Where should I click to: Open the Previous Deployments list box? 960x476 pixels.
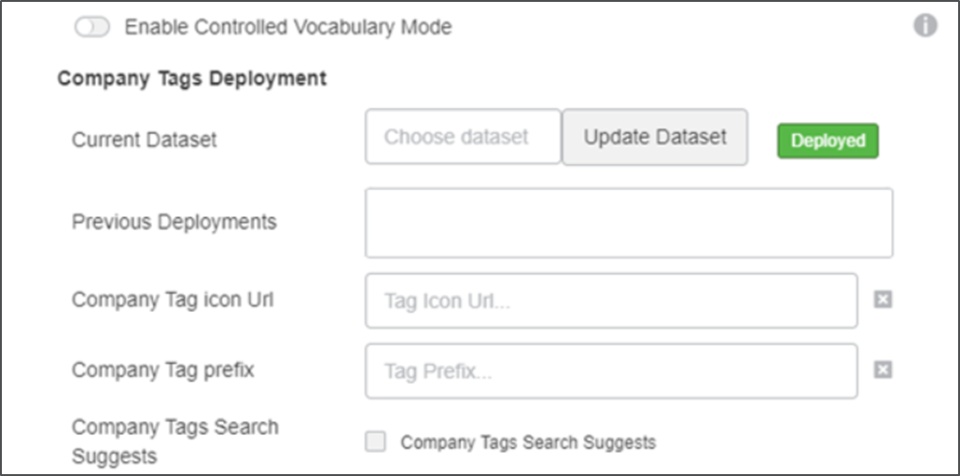point(628,223)
